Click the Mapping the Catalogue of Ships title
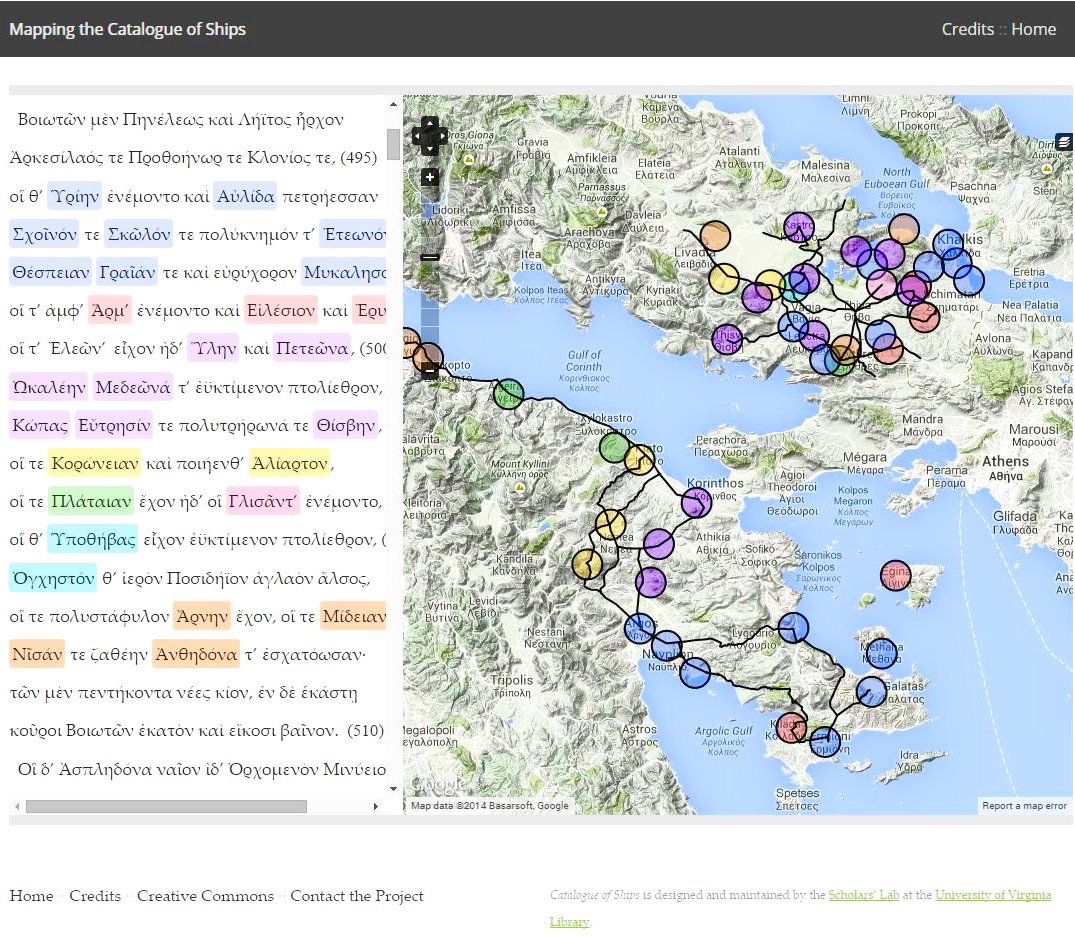1075x938 pixels. coord(128,29)
